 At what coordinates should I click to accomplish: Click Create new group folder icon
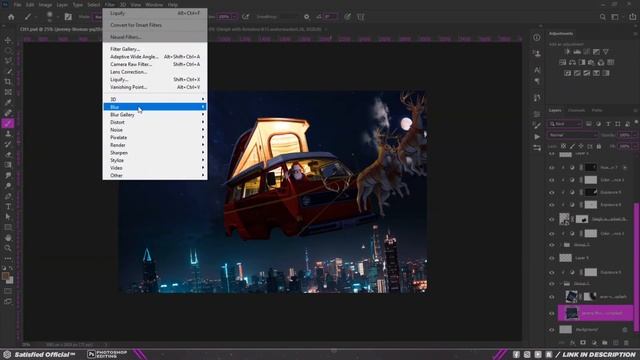point(604,343)
